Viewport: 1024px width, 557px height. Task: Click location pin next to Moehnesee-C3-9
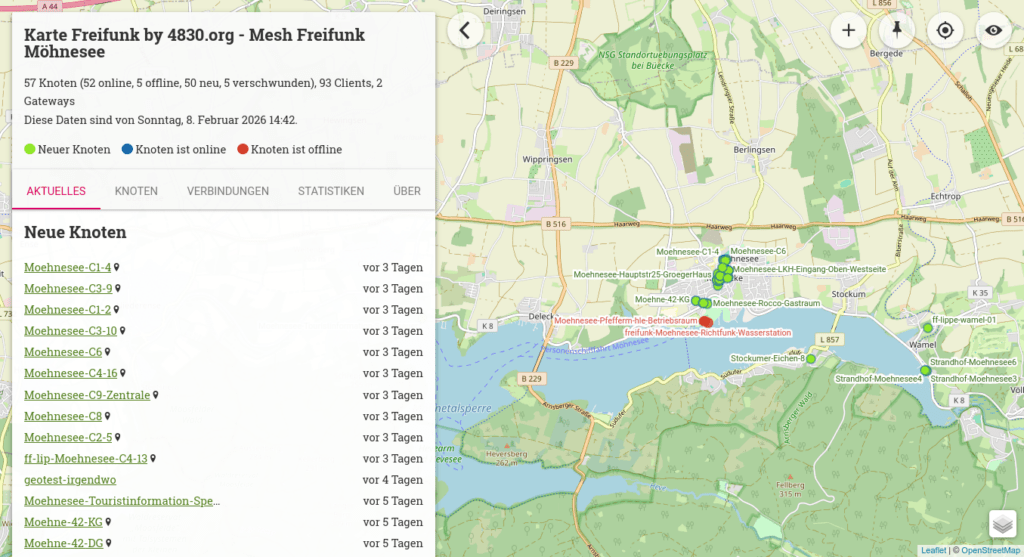point(118,289)
